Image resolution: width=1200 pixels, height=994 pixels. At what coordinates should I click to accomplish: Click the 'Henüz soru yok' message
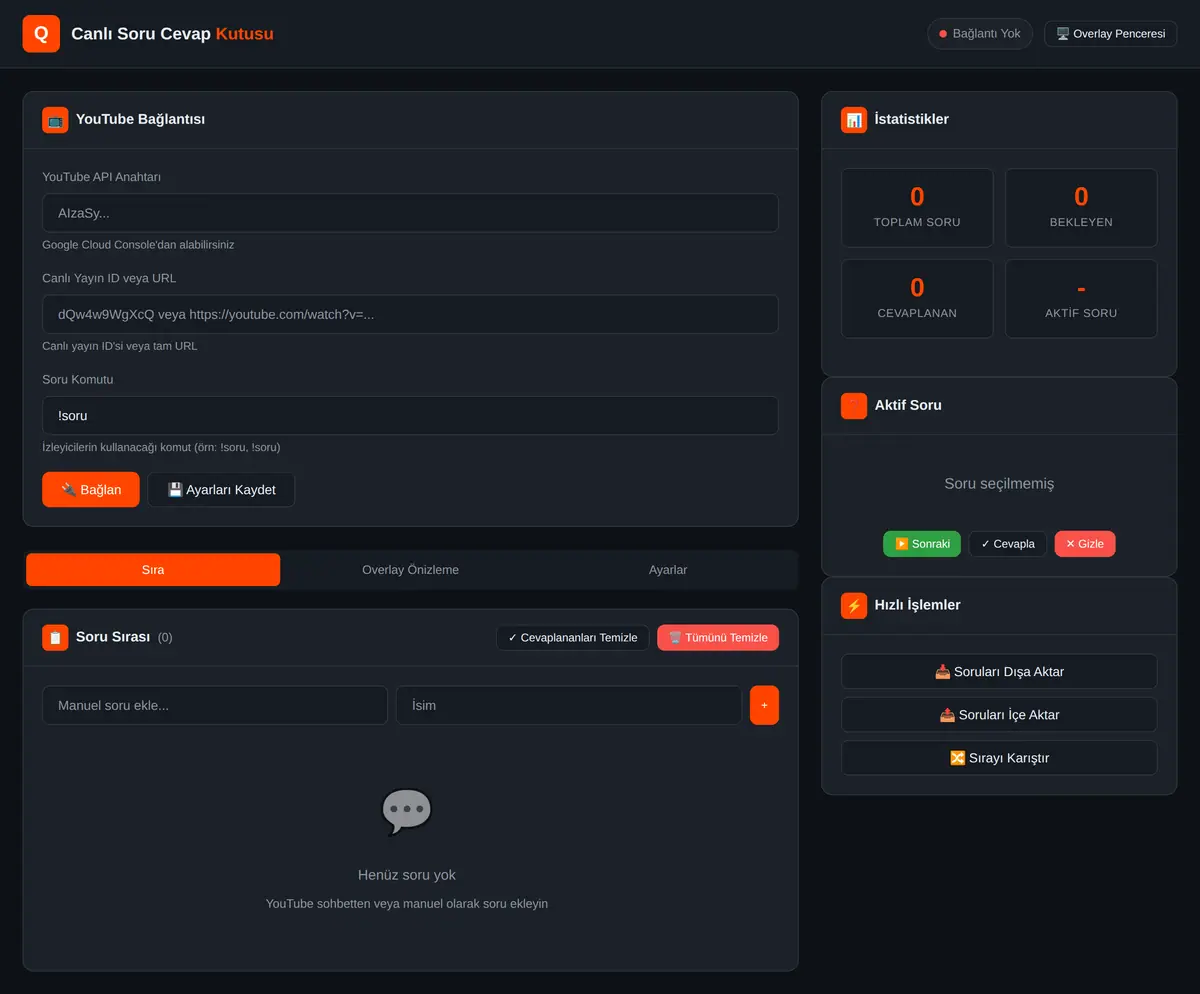coord(407,875)
